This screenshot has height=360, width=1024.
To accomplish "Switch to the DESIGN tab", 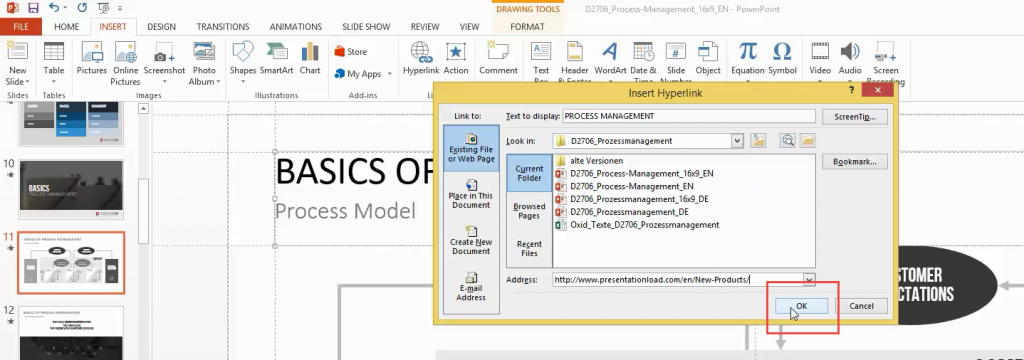I will click(161, 27).
